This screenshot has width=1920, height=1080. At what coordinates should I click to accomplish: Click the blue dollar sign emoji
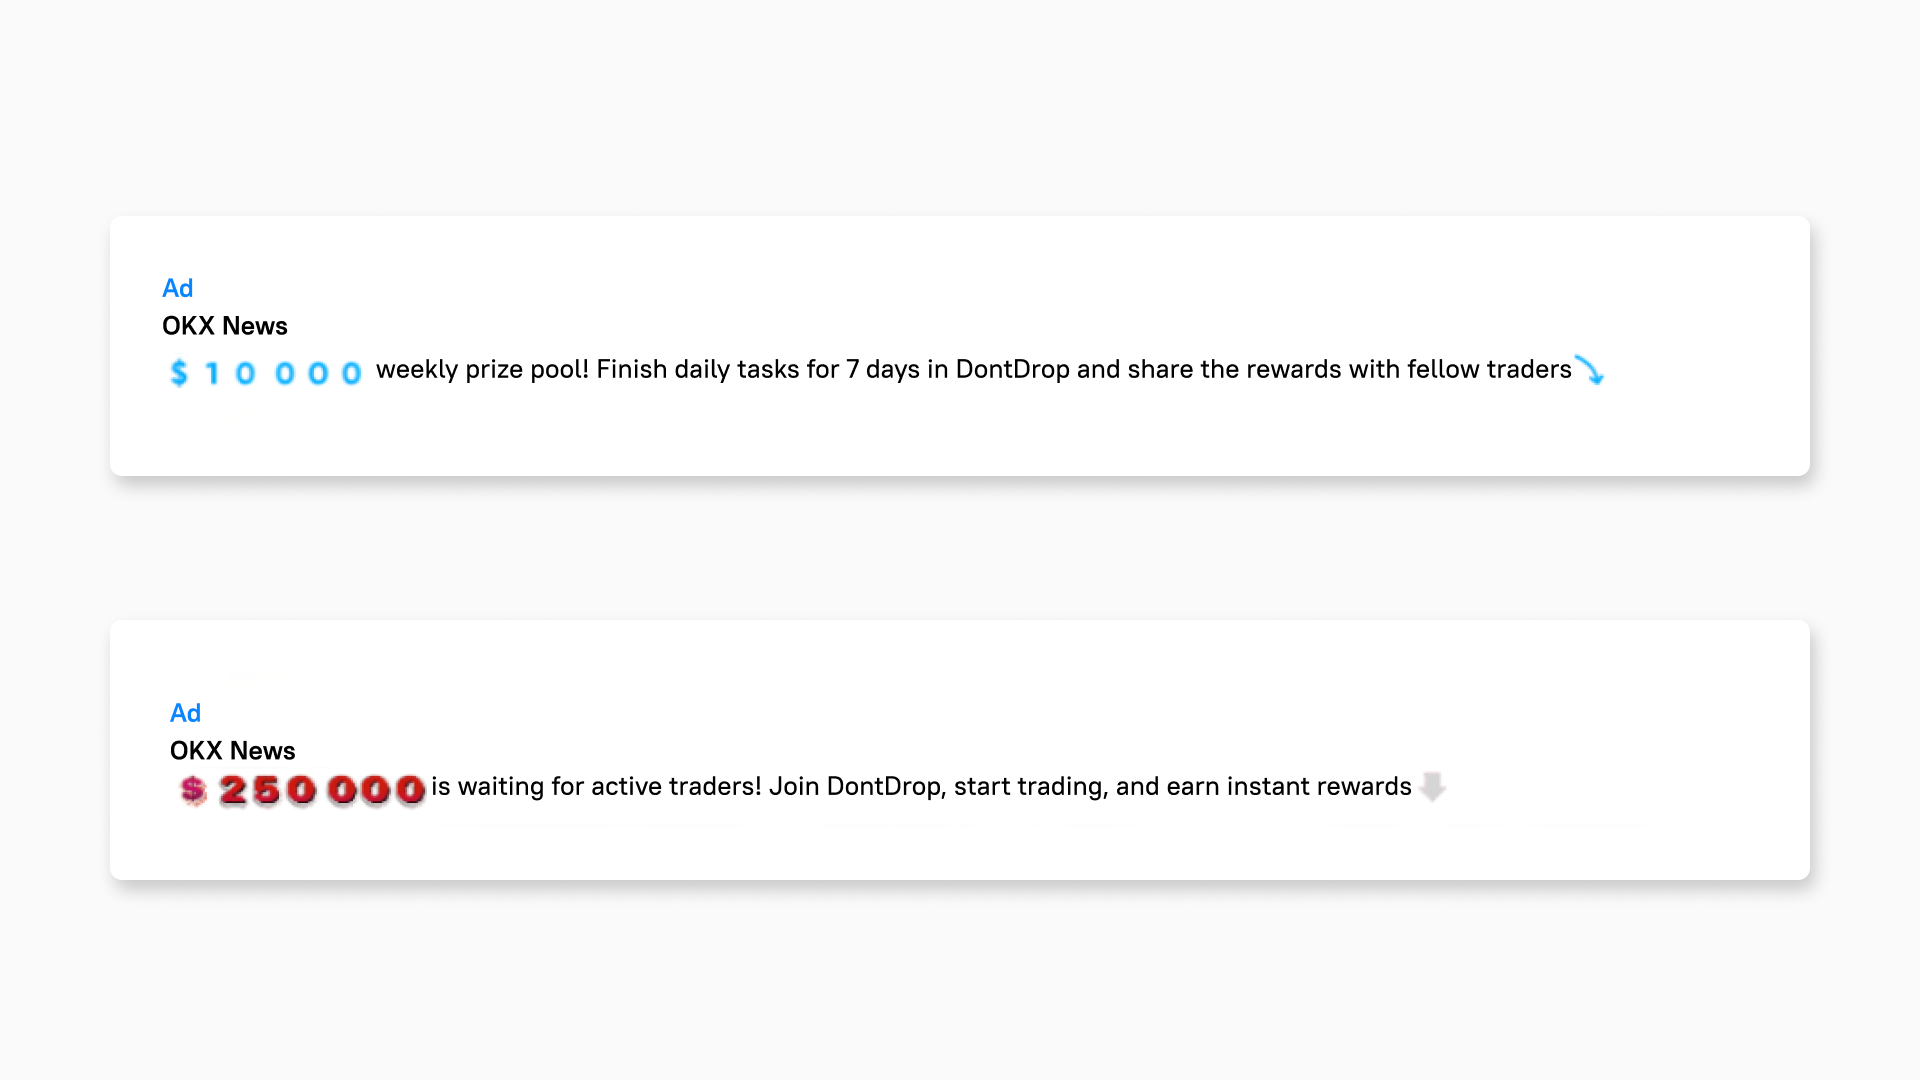click(179, 373)
